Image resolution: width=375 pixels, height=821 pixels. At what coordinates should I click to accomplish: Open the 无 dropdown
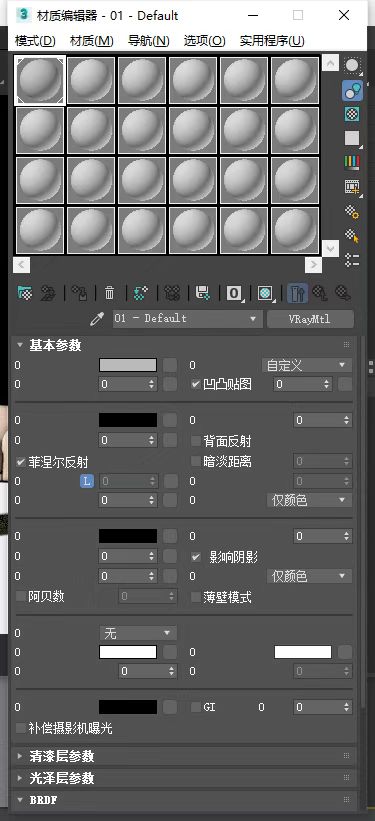pyautogui.click(x=138, y=634)
